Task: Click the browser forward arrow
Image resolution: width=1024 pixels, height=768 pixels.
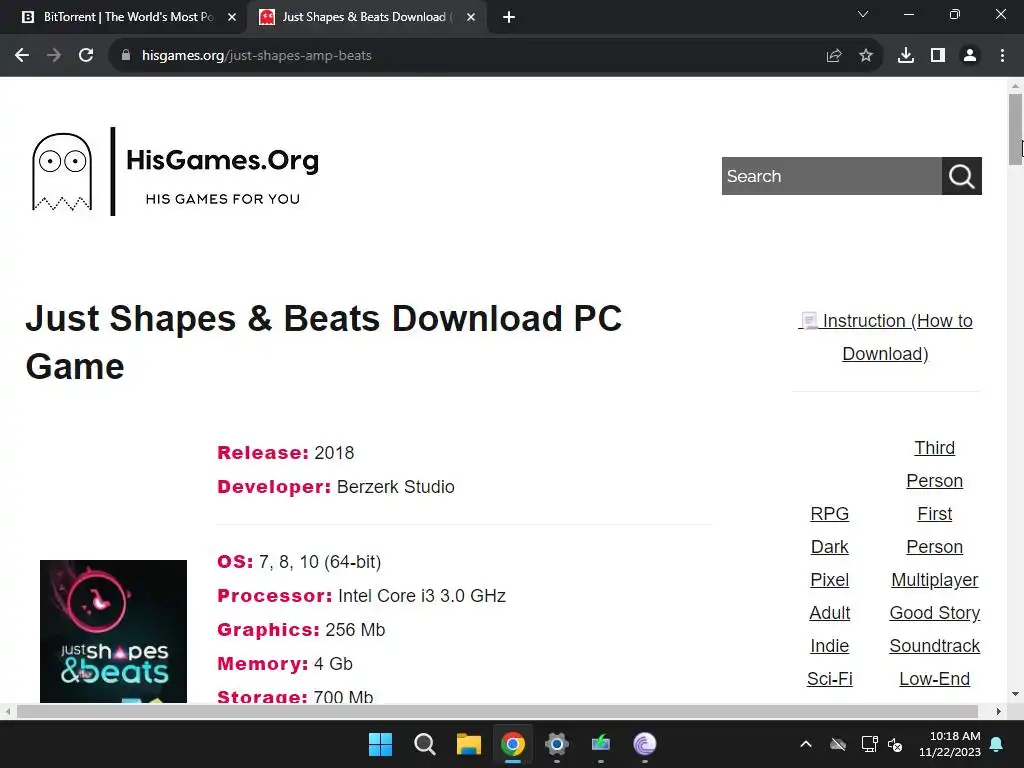Action: (54, 56)
